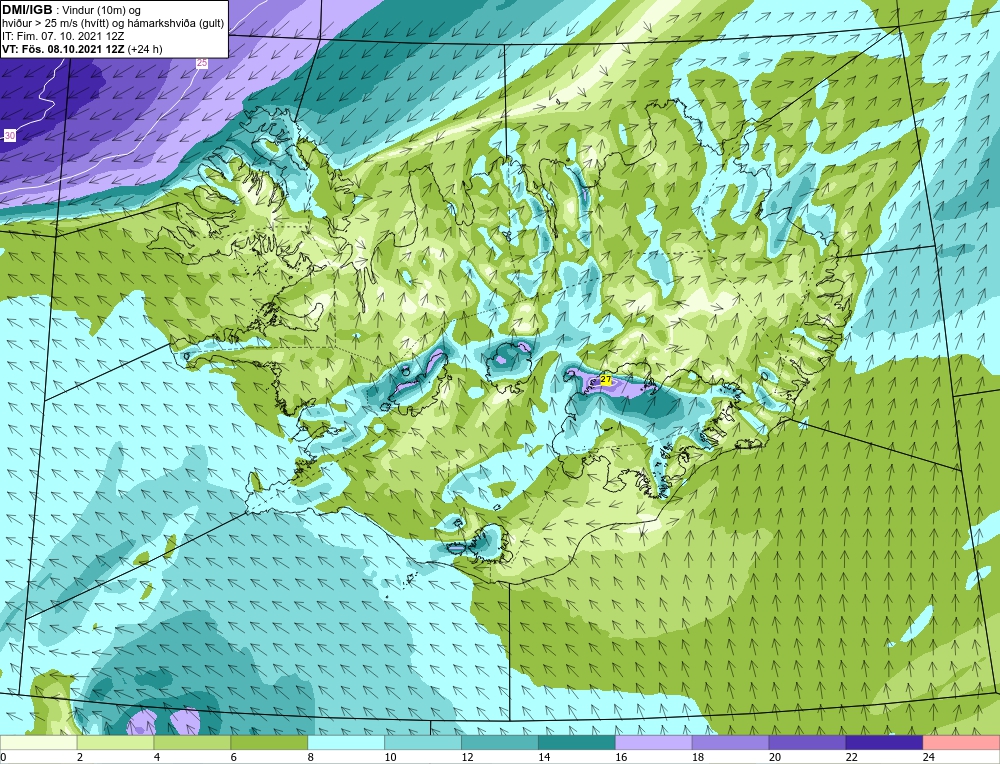Click the legend scale number 24
This screenshot has width=1000, height=764.
coord(929,757)
